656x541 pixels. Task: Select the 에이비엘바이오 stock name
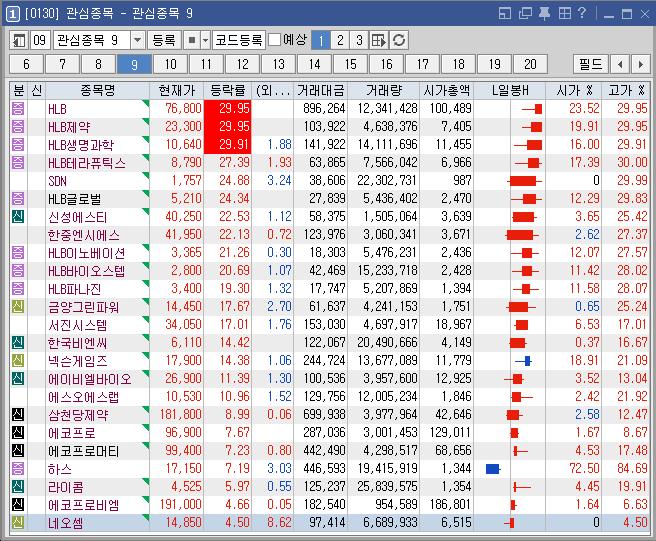[x=90, y=379]
